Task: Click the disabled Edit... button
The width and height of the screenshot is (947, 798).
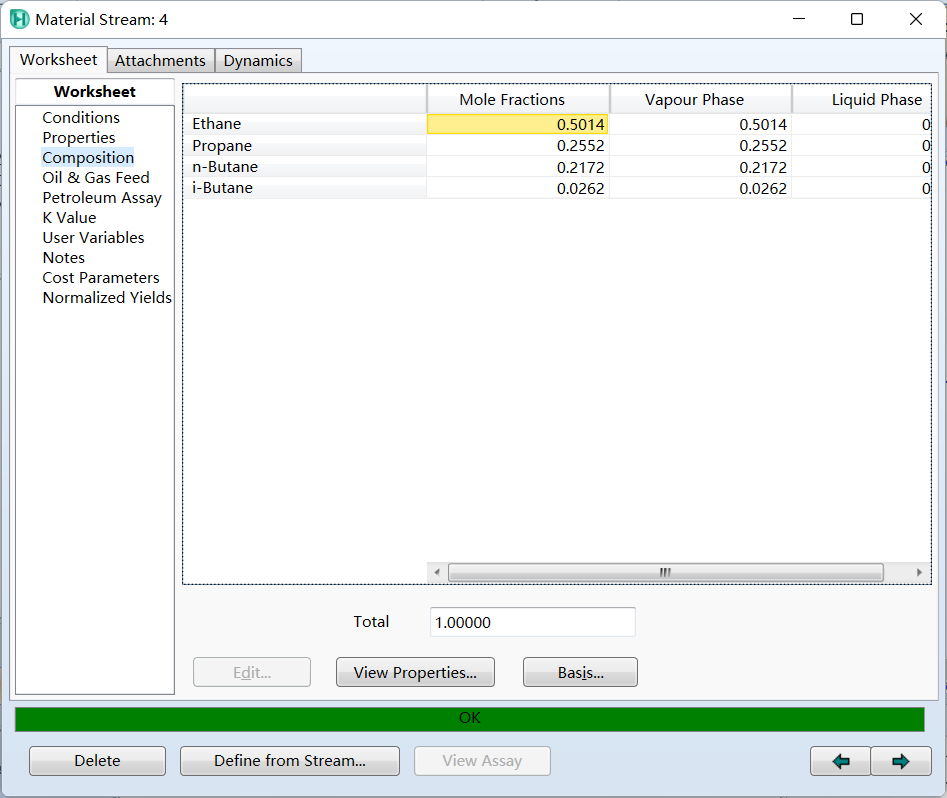Action: [x=252, y=672]
